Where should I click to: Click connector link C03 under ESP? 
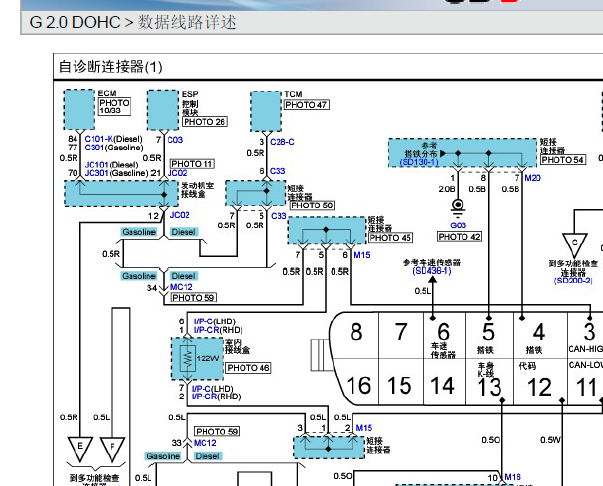tap(175, 140)
